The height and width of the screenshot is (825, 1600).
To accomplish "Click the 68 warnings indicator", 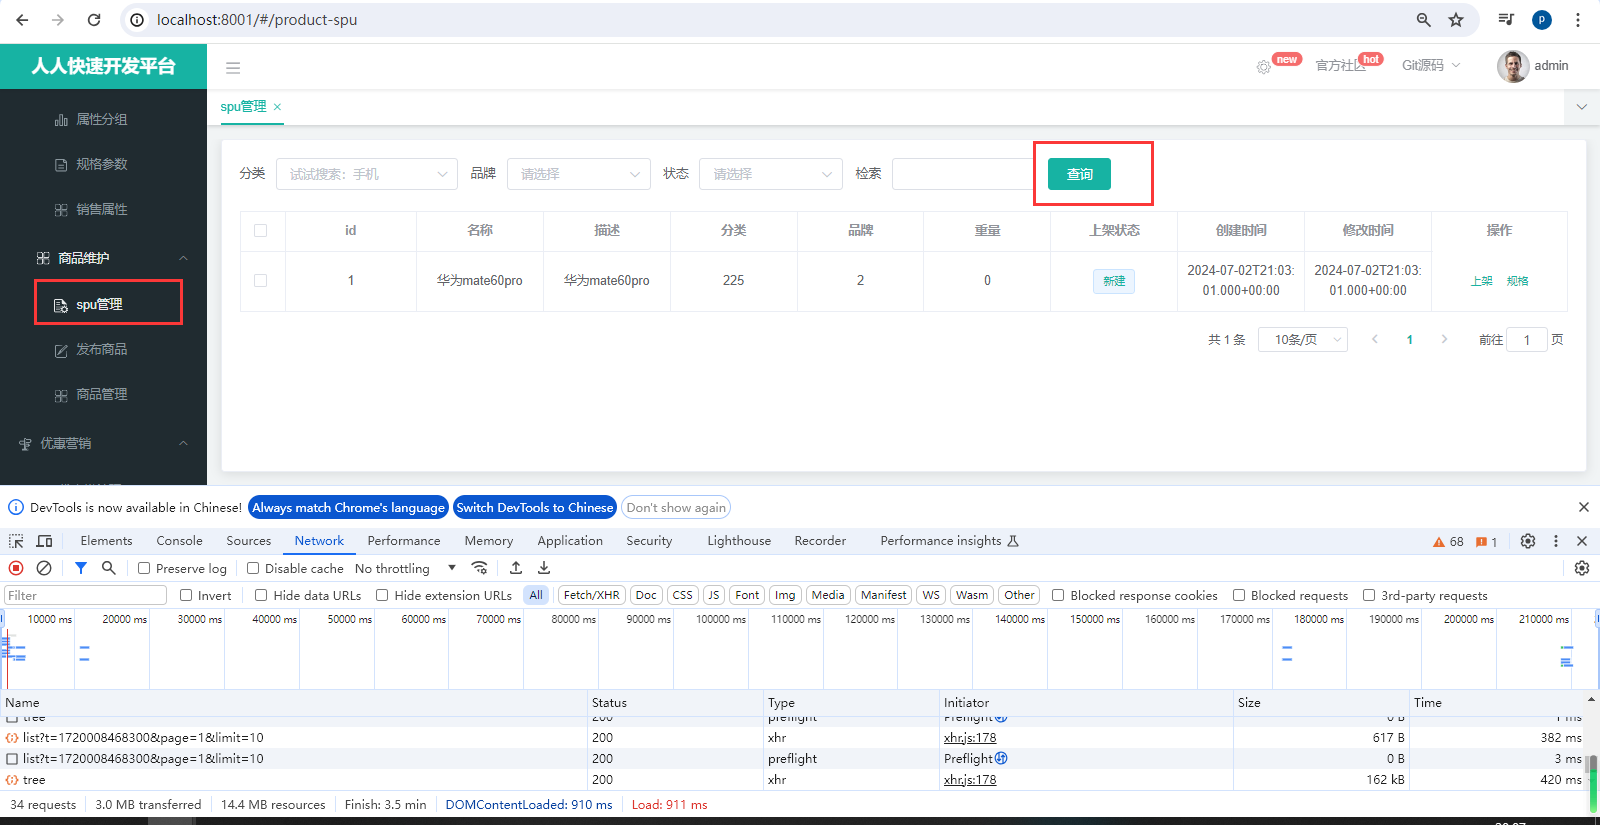I will (1448, 542).
